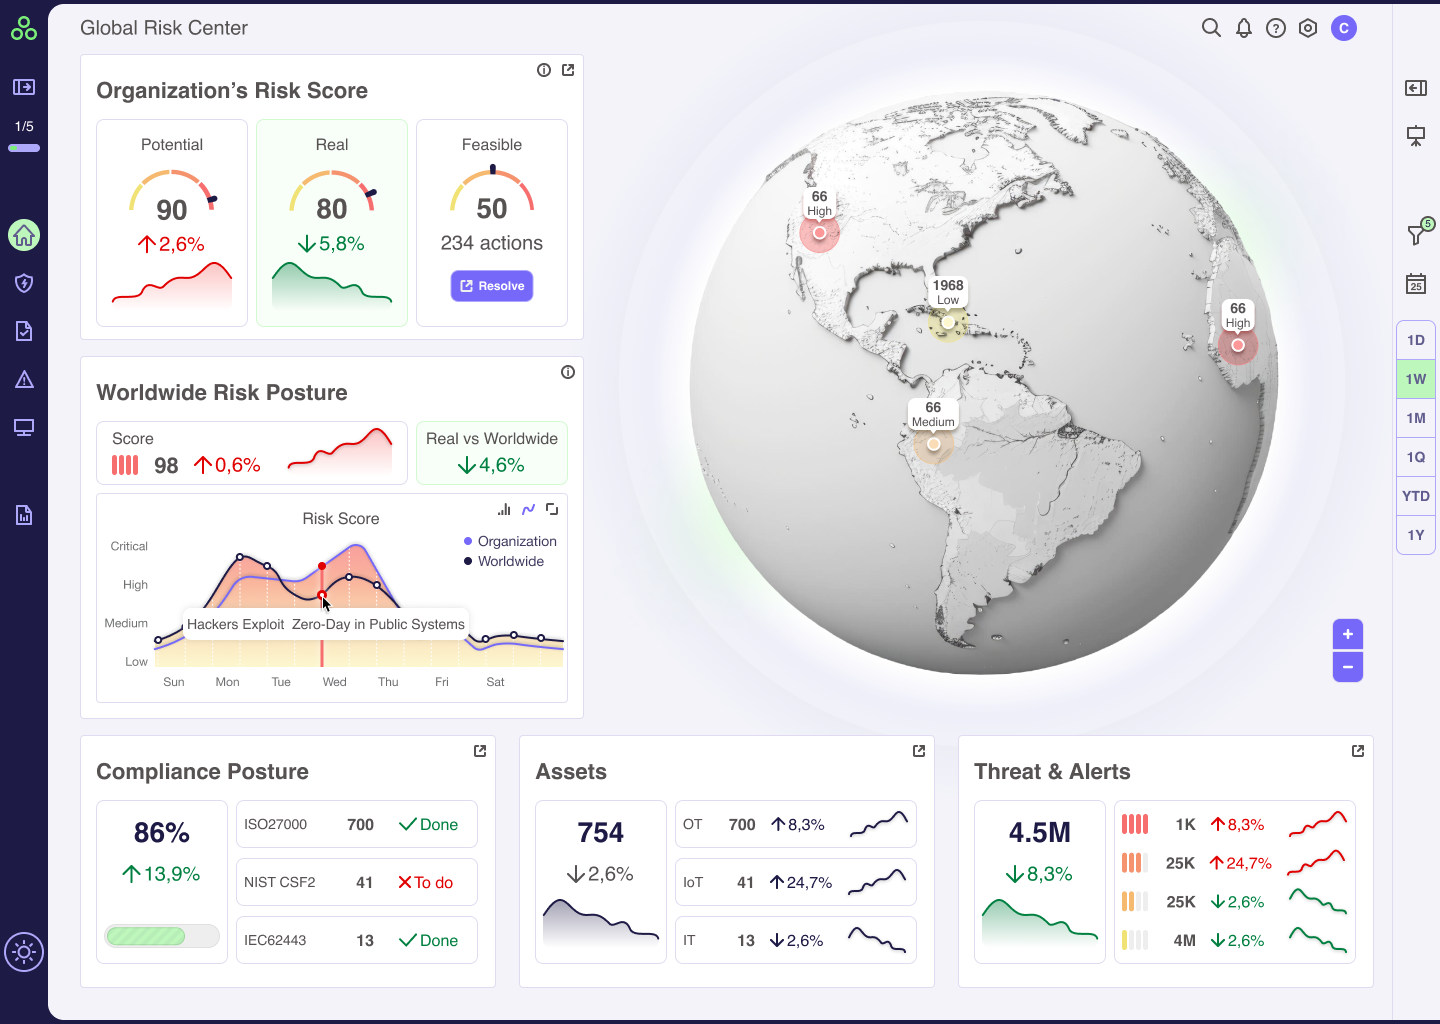Expand the Risk Score chart fullscreen
The image size is (1440, 1024).
tap(552, 509)
